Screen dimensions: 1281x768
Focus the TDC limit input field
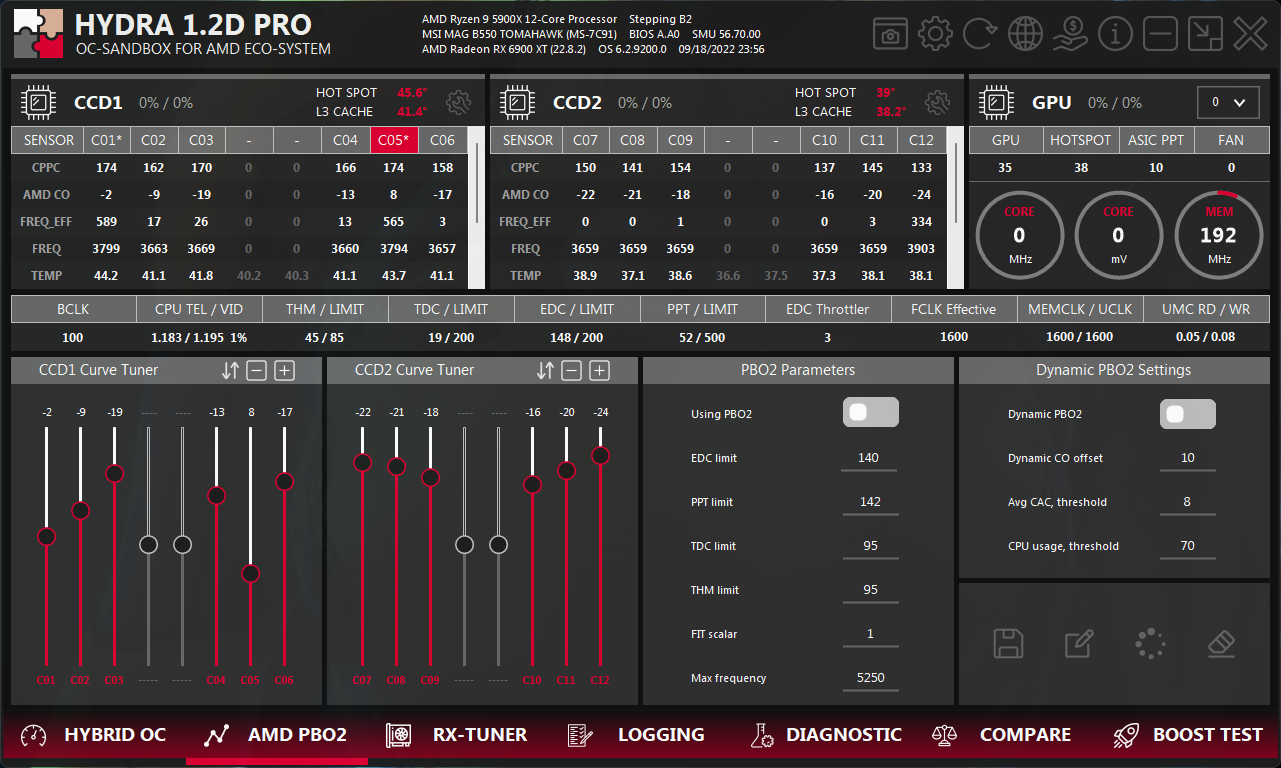click(x=869, y=547)
